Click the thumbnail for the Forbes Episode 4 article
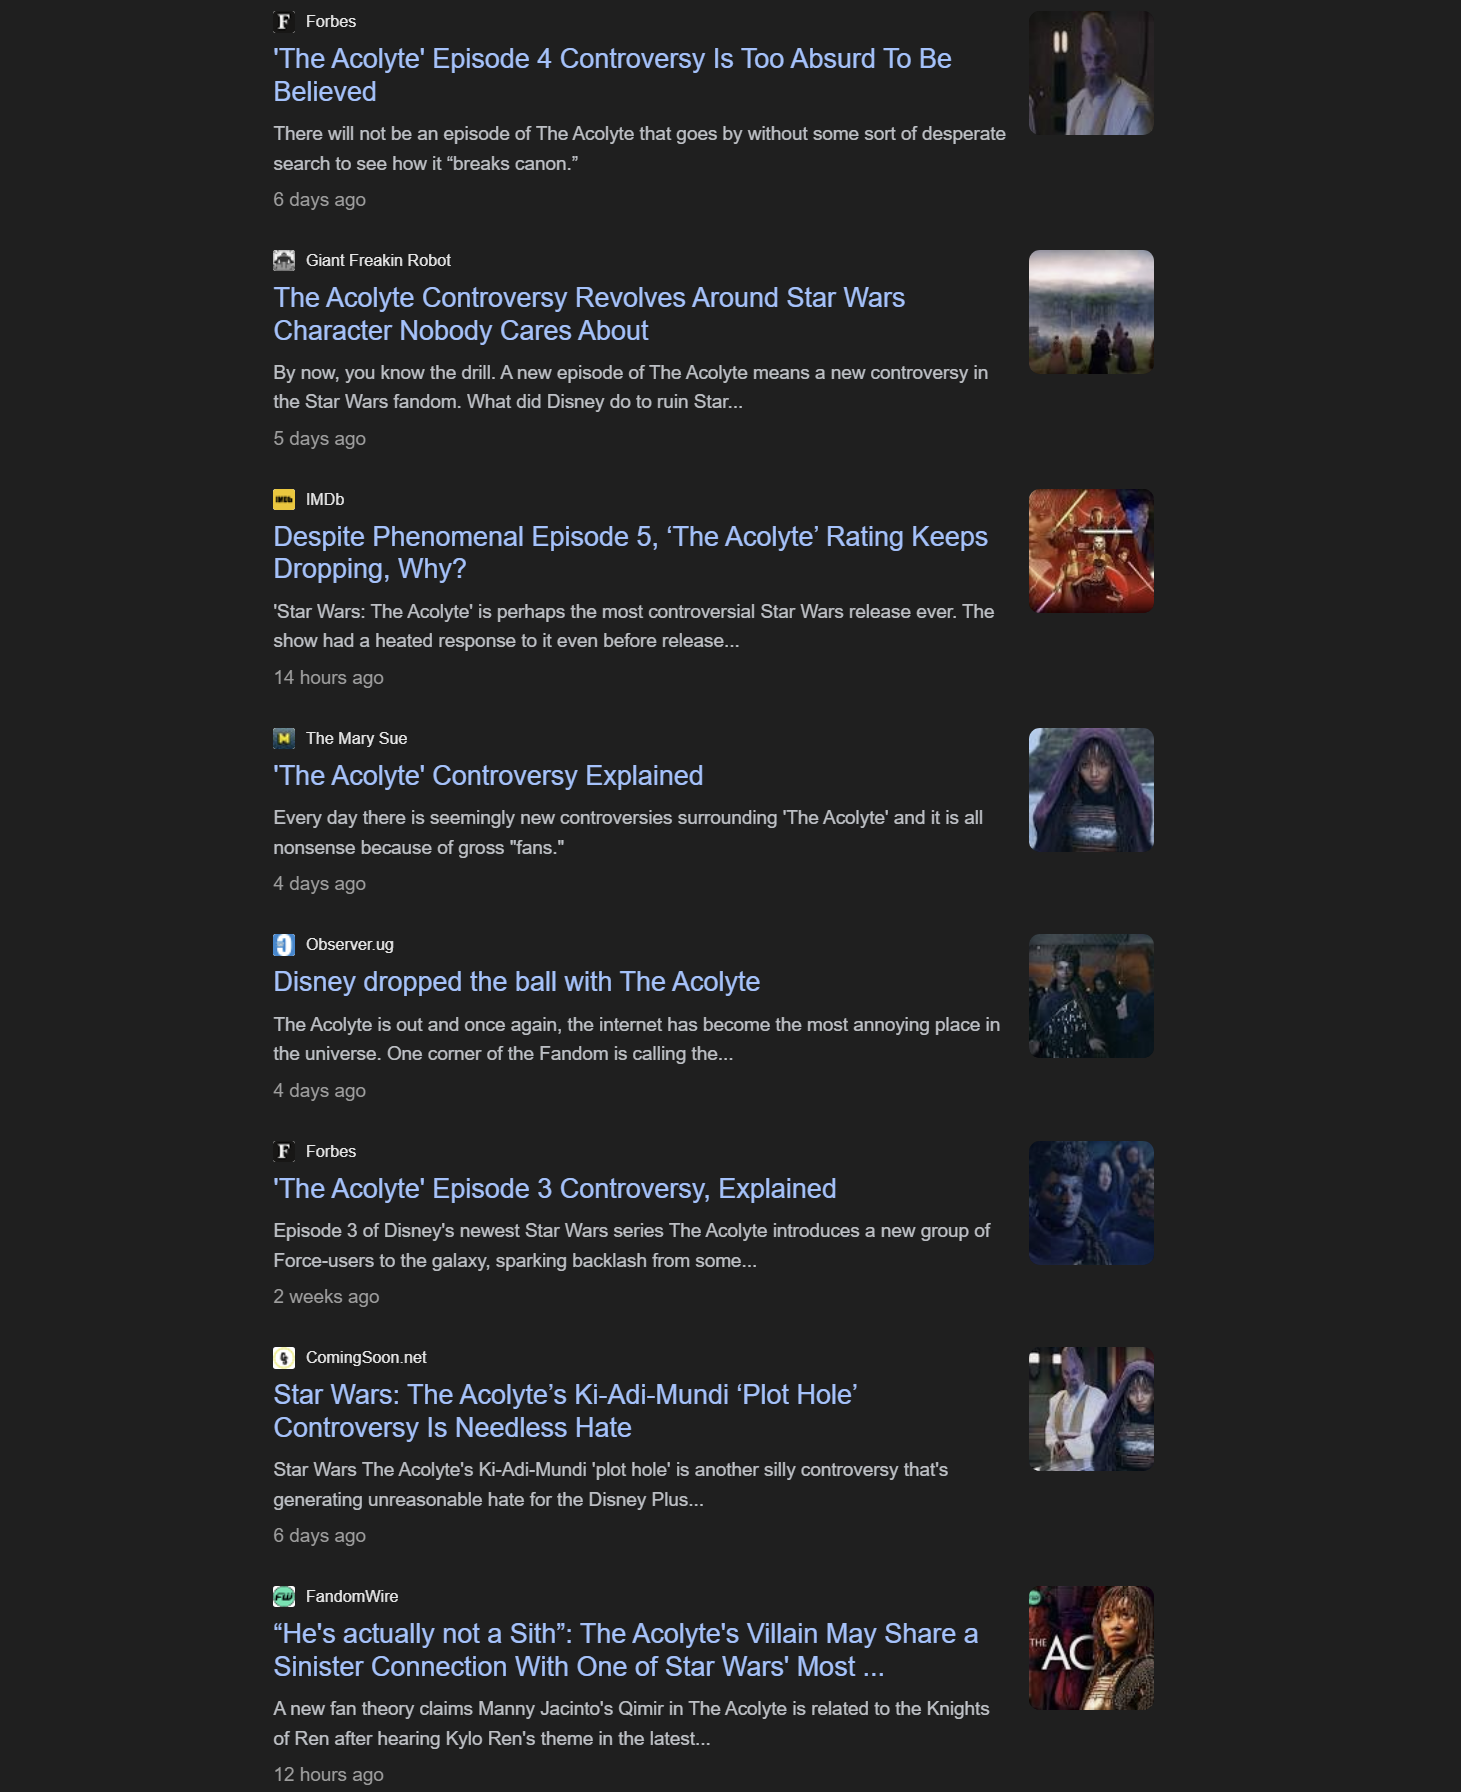 [1091, 73]
